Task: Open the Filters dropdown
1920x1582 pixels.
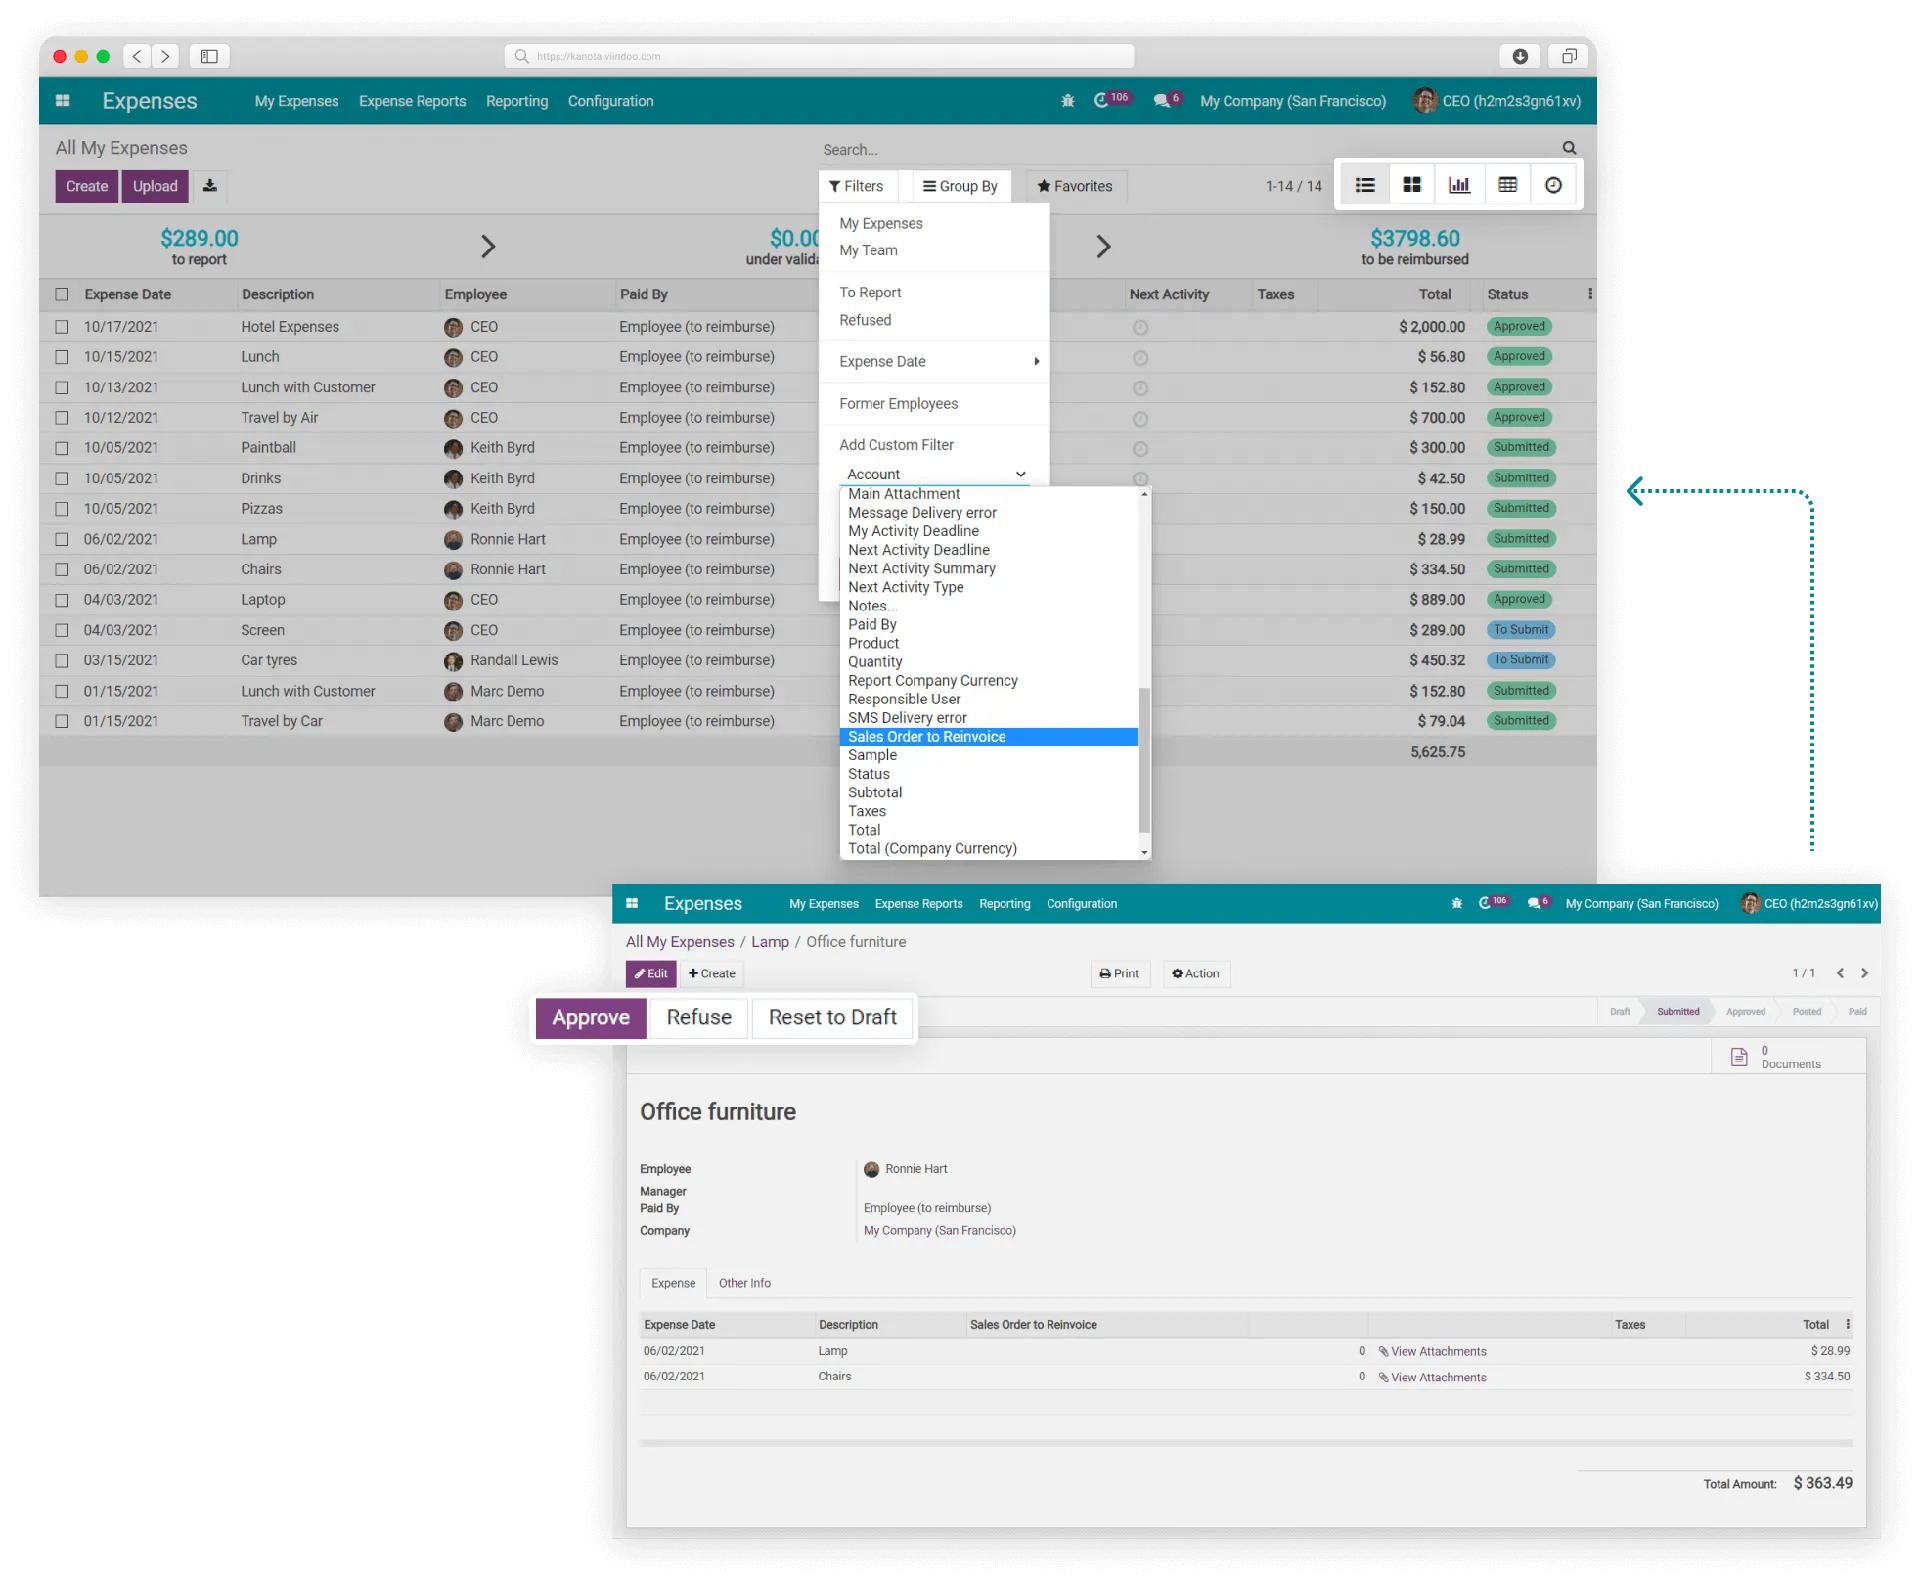Action: pyautogui.click(x=856, y=186)
